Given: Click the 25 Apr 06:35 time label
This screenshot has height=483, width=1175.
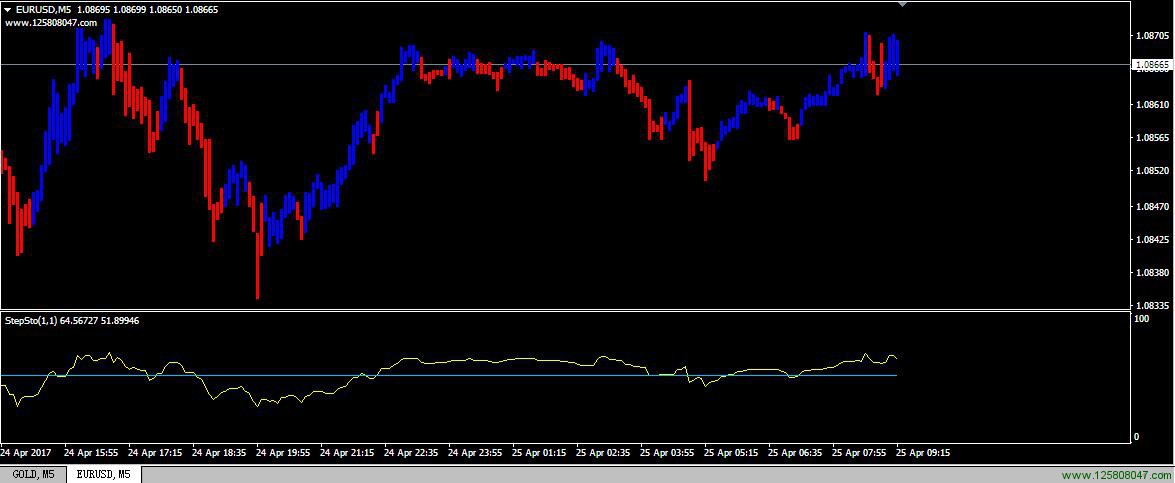Looking at the screenshot, I should point(795,453).
